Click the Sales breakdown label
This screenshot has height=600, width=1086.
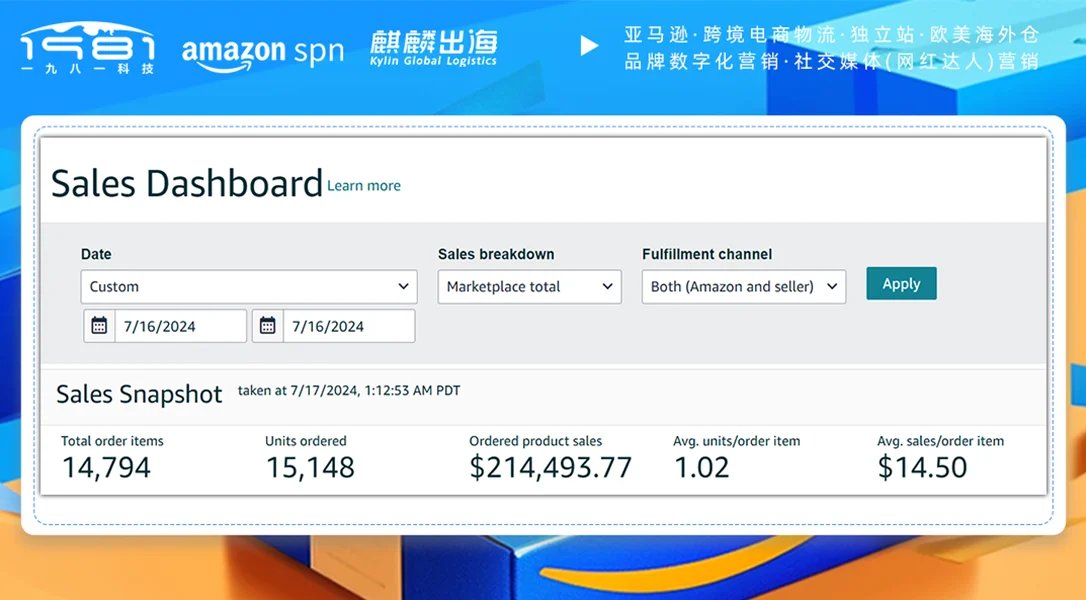pos(496,254)
